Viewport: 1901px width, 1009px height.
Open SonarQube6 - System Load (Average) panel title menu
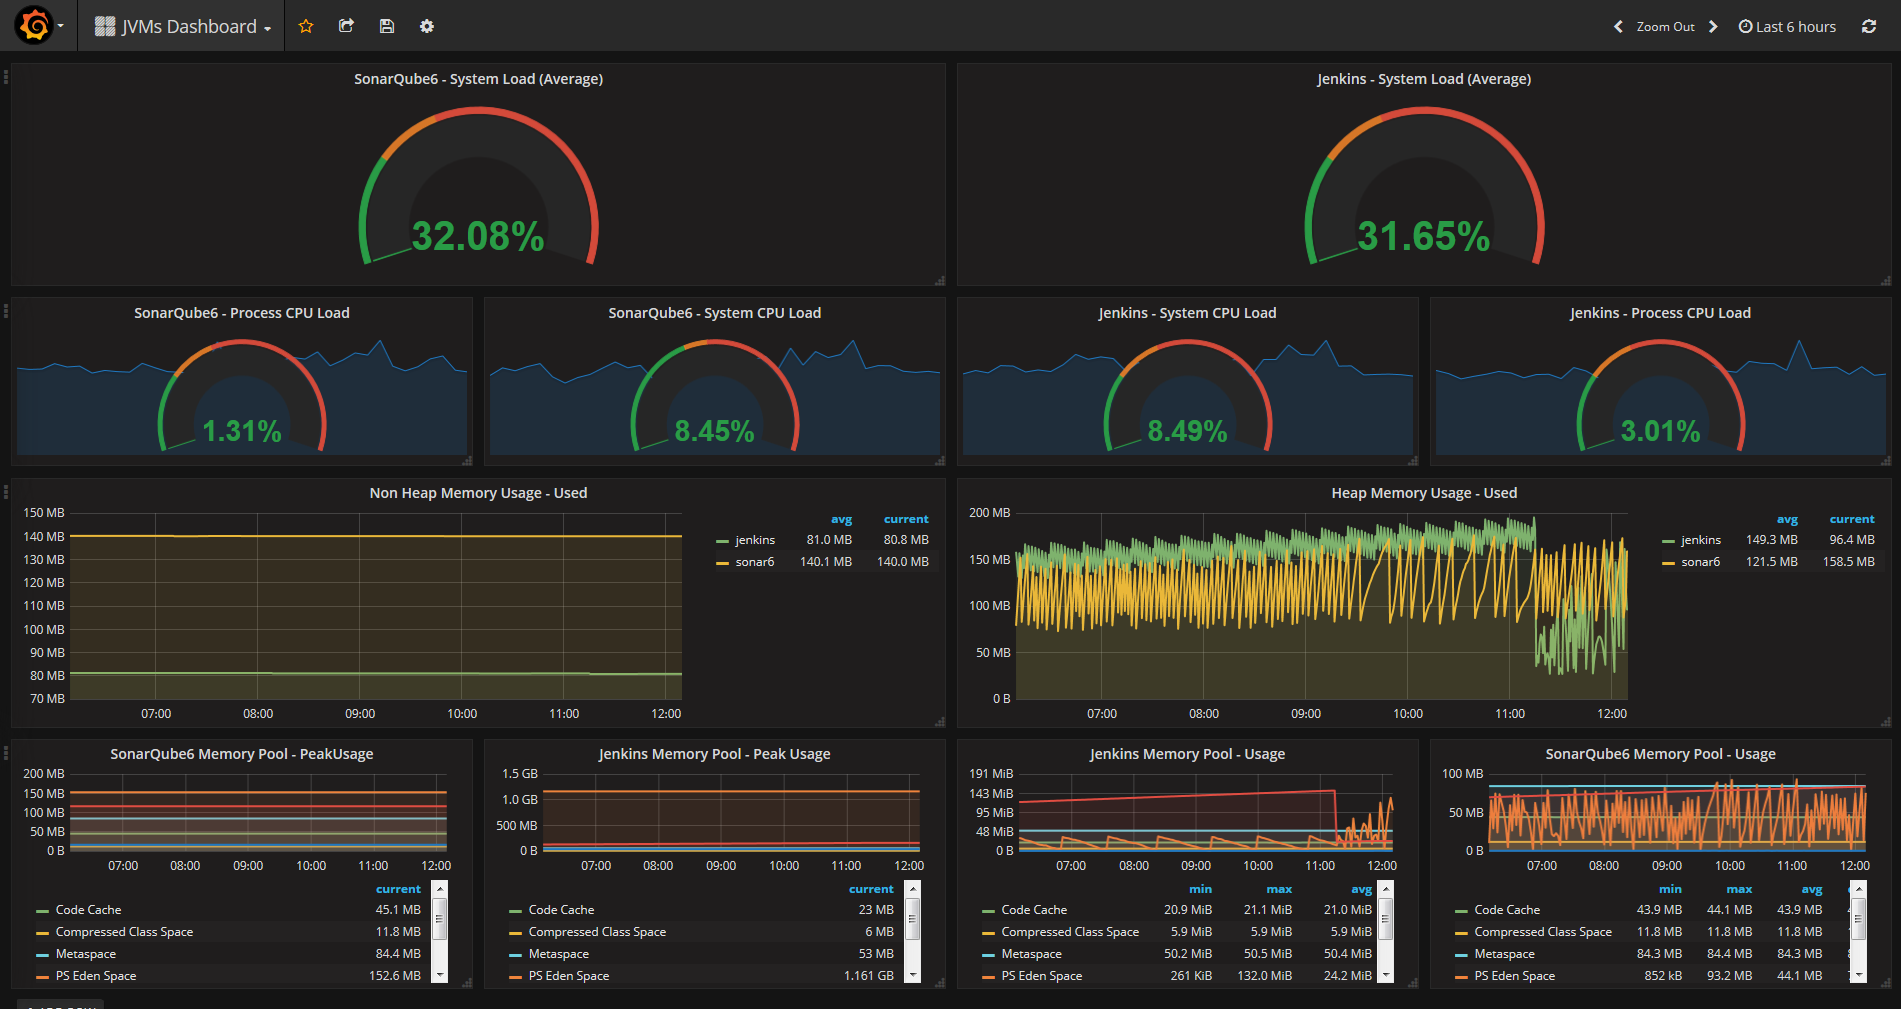pyautogui.click(x=478, y=79)
